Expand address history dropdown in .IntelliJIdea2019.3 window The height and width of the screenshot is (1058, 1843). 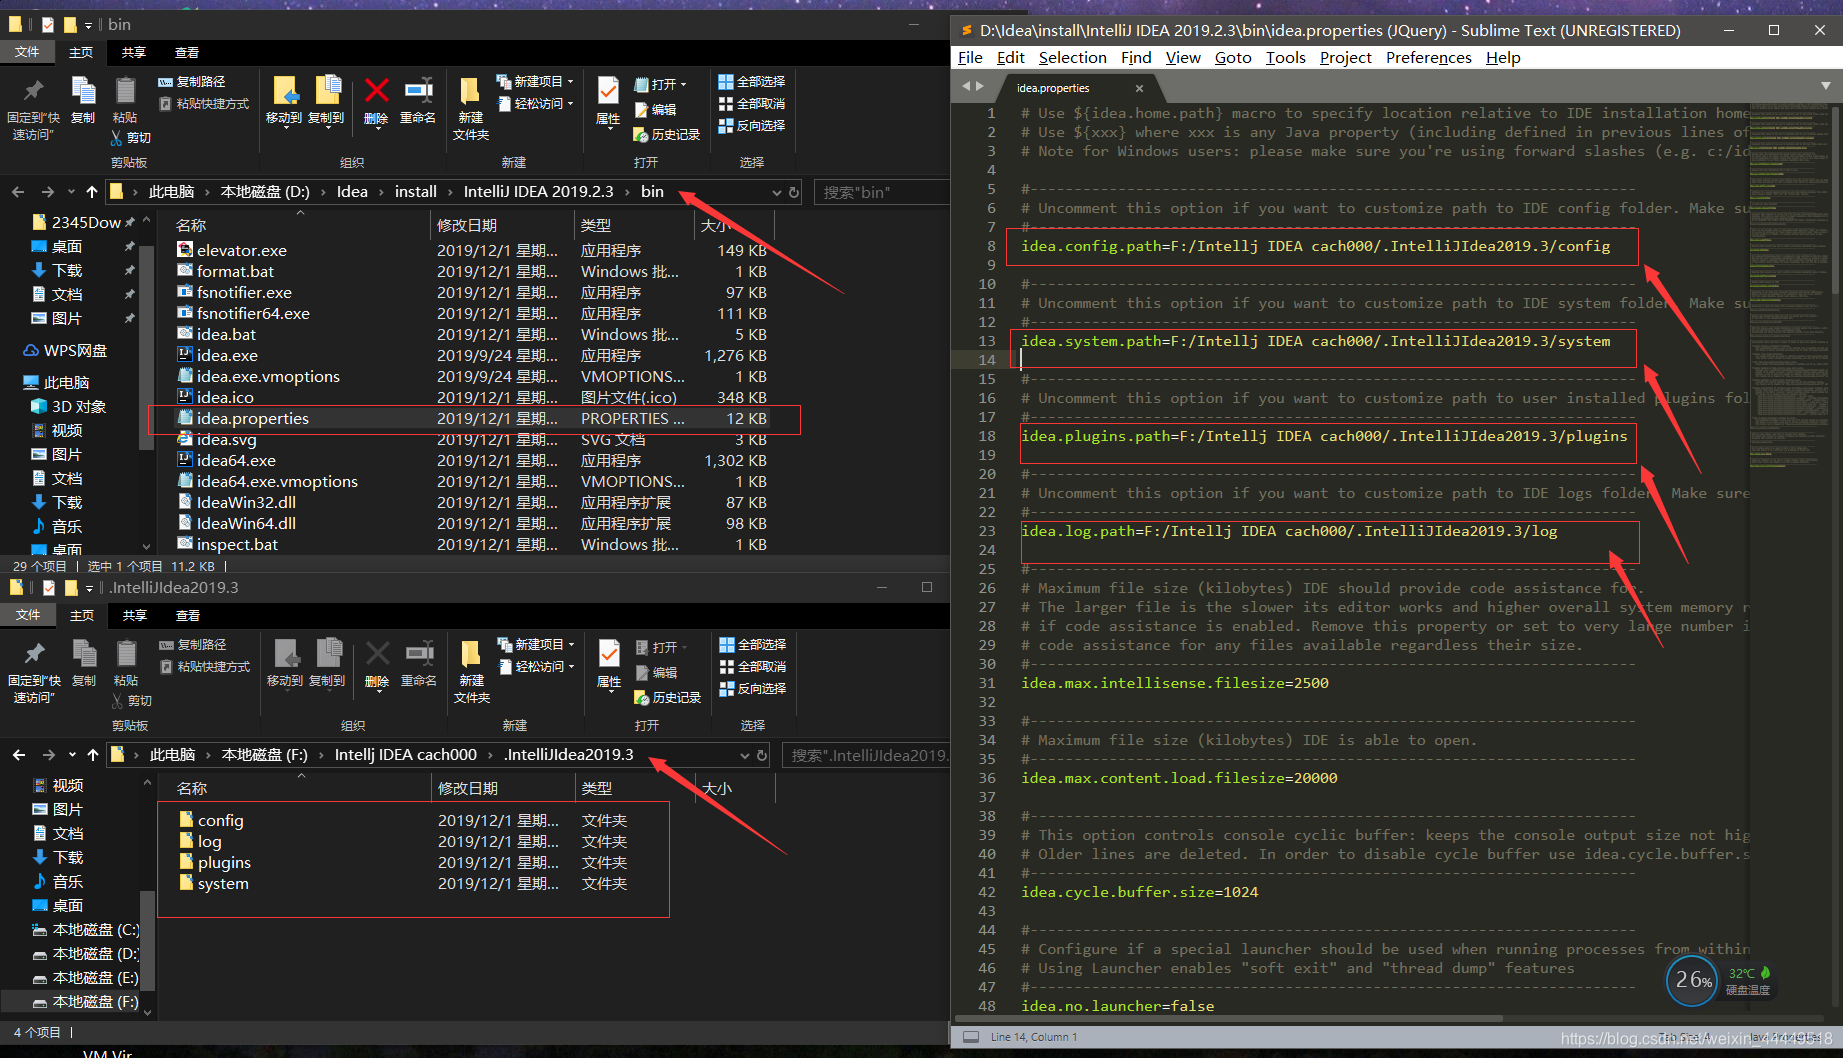click(744, 755)
